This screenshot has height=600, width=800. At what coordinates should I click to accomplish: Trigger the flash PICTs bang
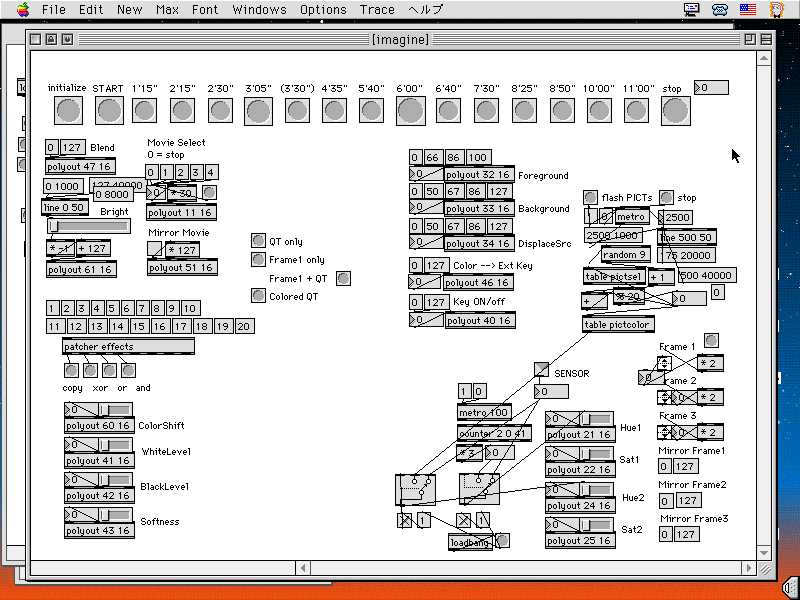click(x=590, y=197)
